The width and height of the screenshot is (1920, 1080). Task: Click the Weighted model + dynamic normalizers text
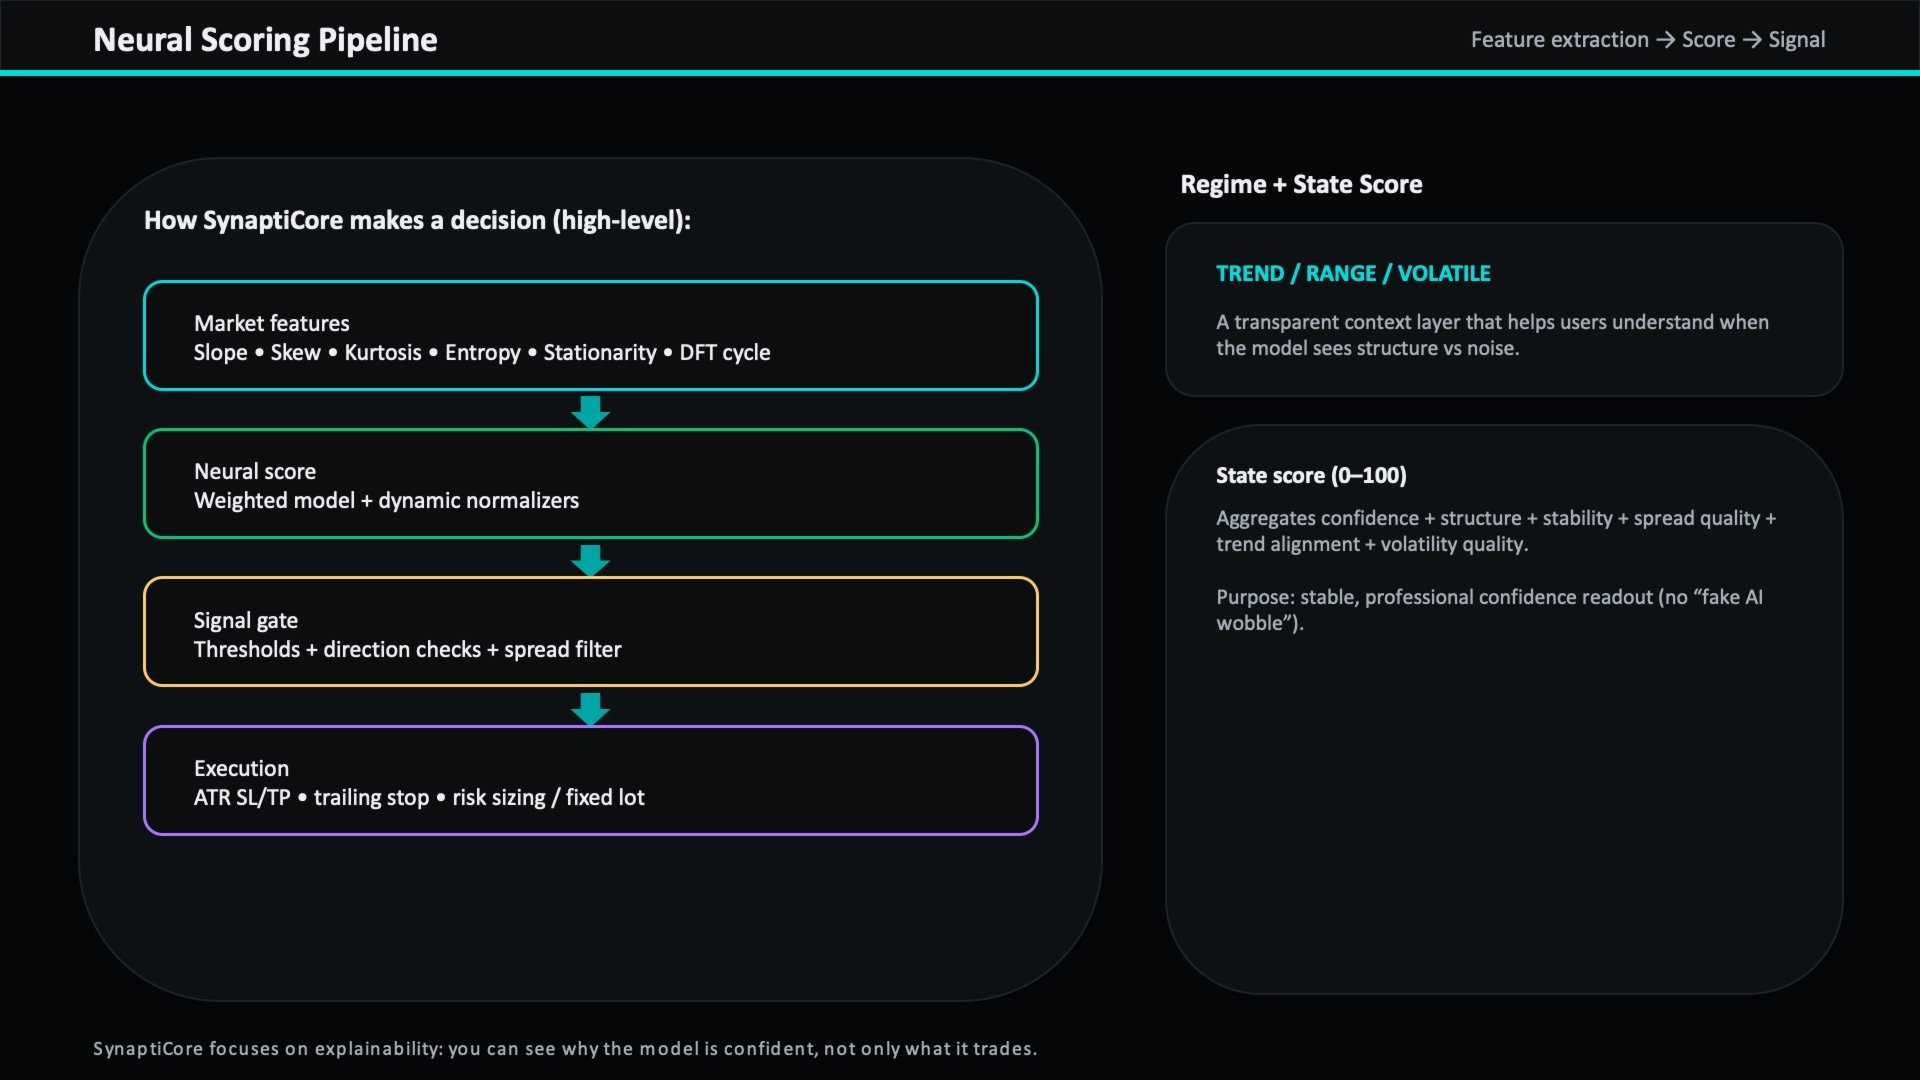point(386,501)
